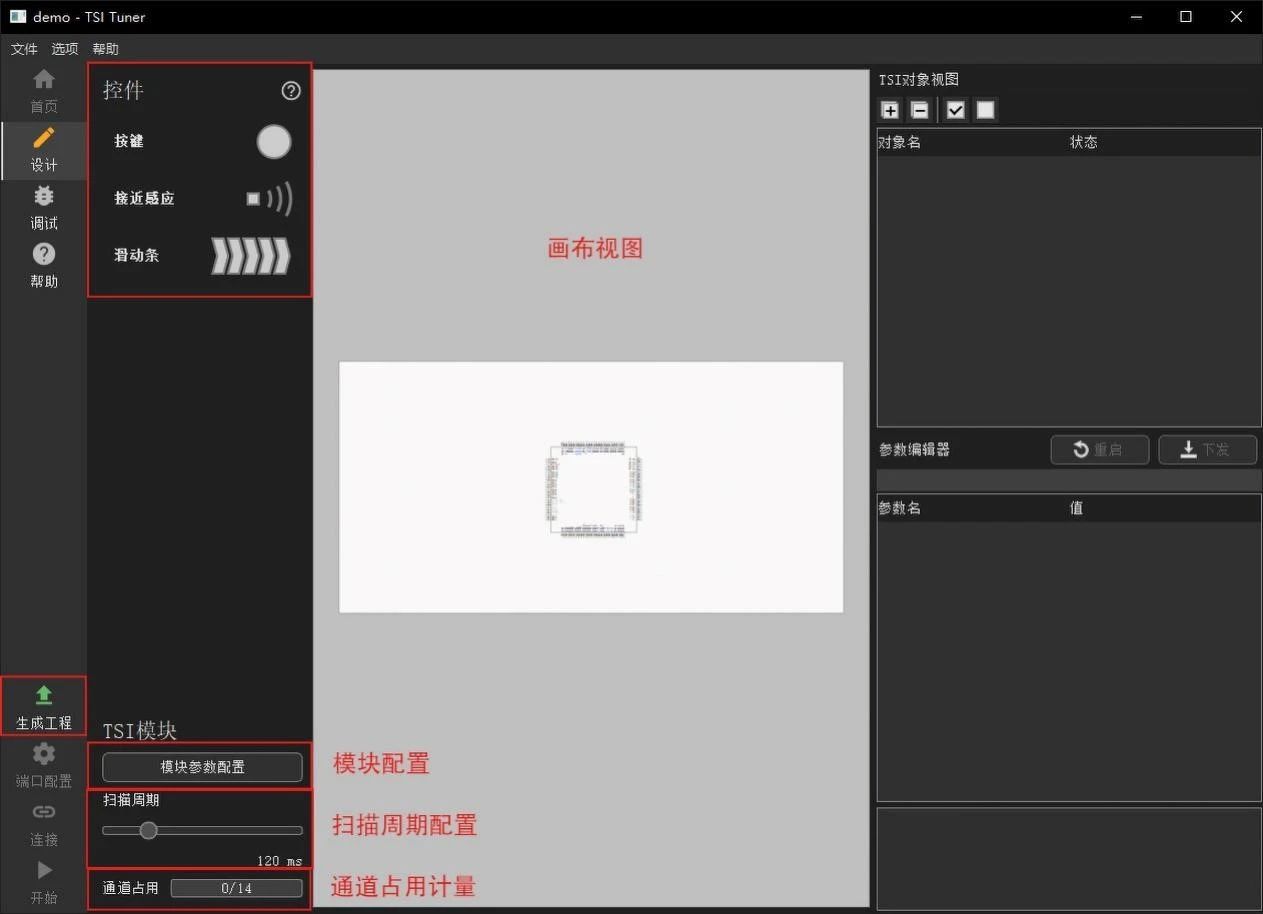Click the controls panel question mark icon
Viewport: 1263px width, 914px height.
(291, 91)
